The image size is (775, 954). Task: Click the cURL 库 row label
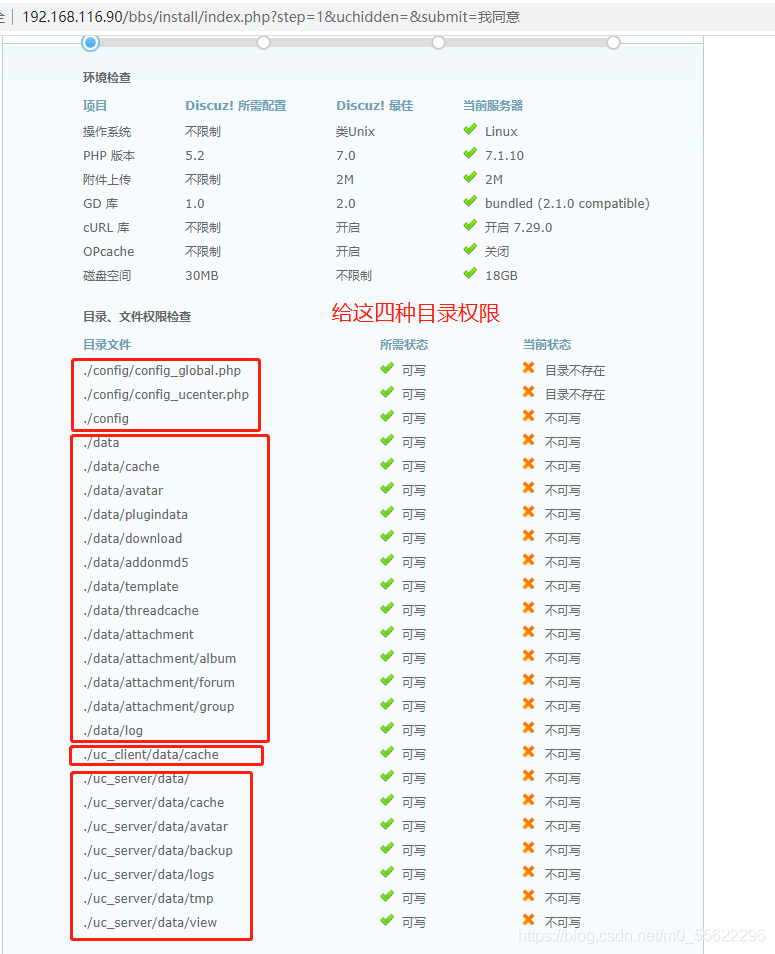[106, 228]
